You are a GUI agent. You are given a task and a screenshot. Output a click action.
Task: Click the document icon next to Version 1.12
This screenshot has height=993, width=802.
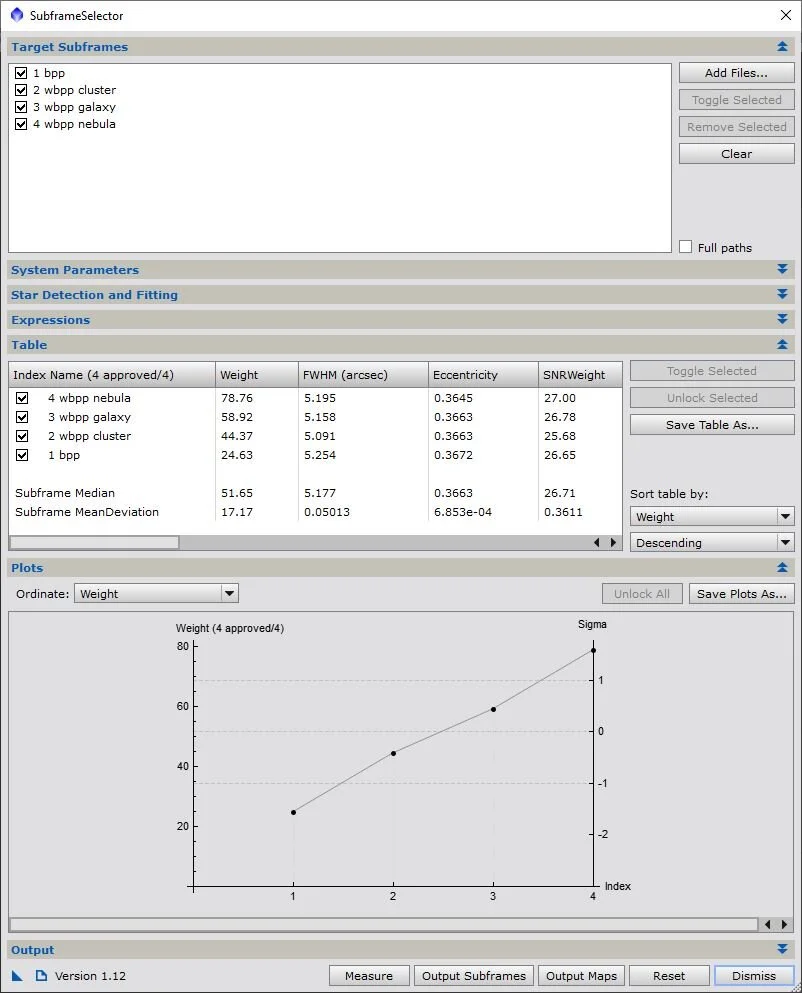click(41, 975)
